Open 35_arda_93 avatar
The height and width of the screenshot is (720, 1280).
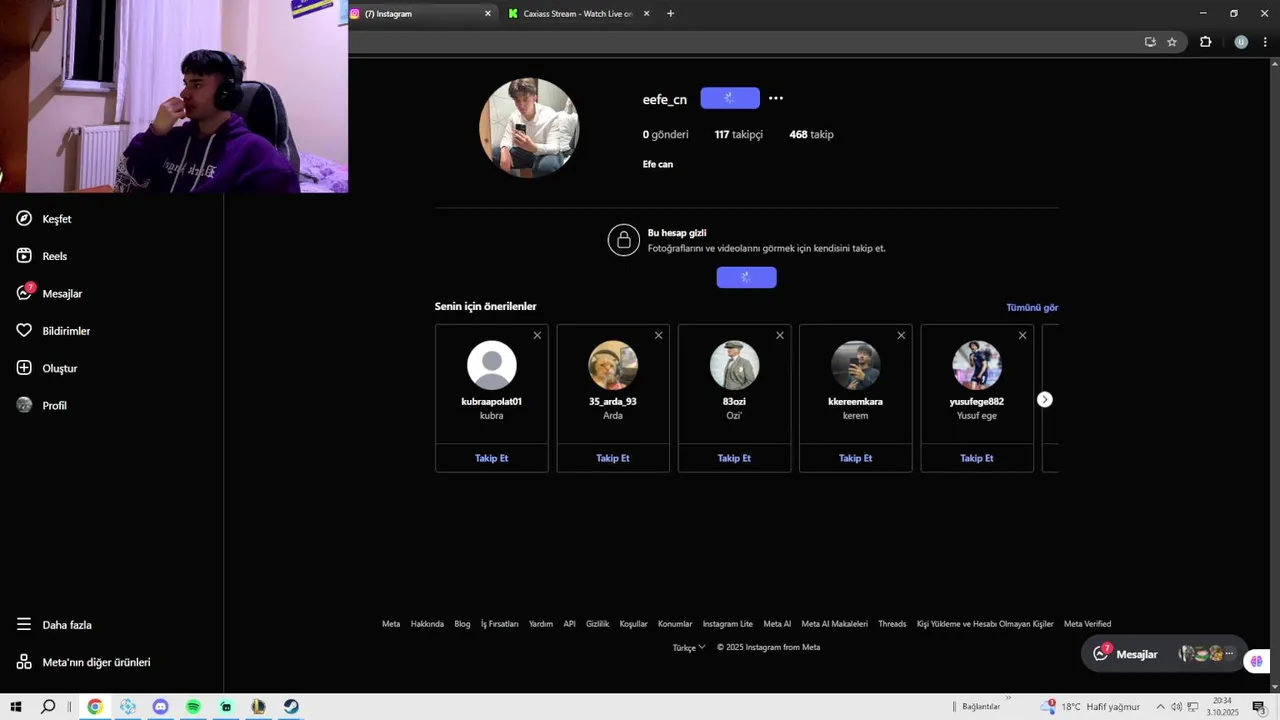tap(613, 365)
